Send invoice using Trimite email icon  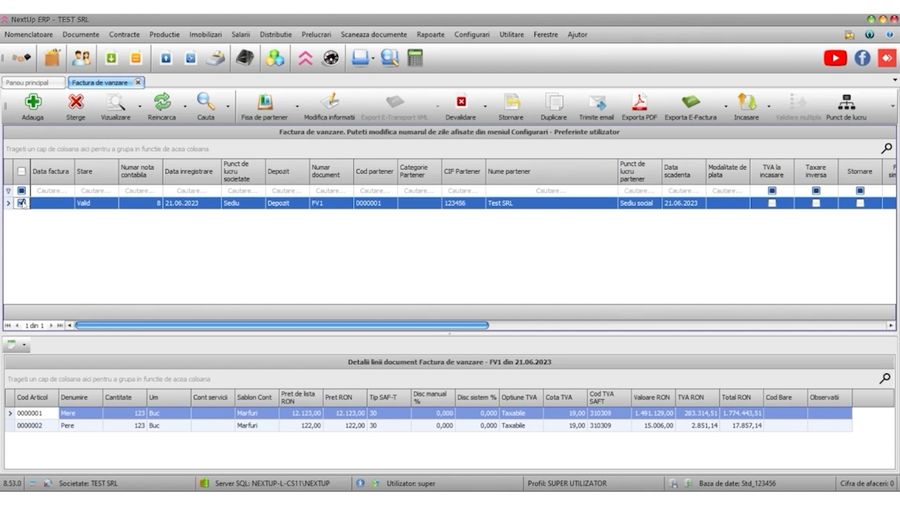tap(597, 102)
